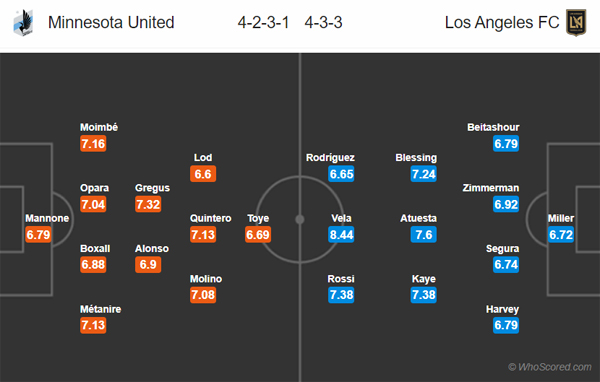Select Toye's 6.69 rating badge
This screenshot has height=382, width=600.
point(258,234)
